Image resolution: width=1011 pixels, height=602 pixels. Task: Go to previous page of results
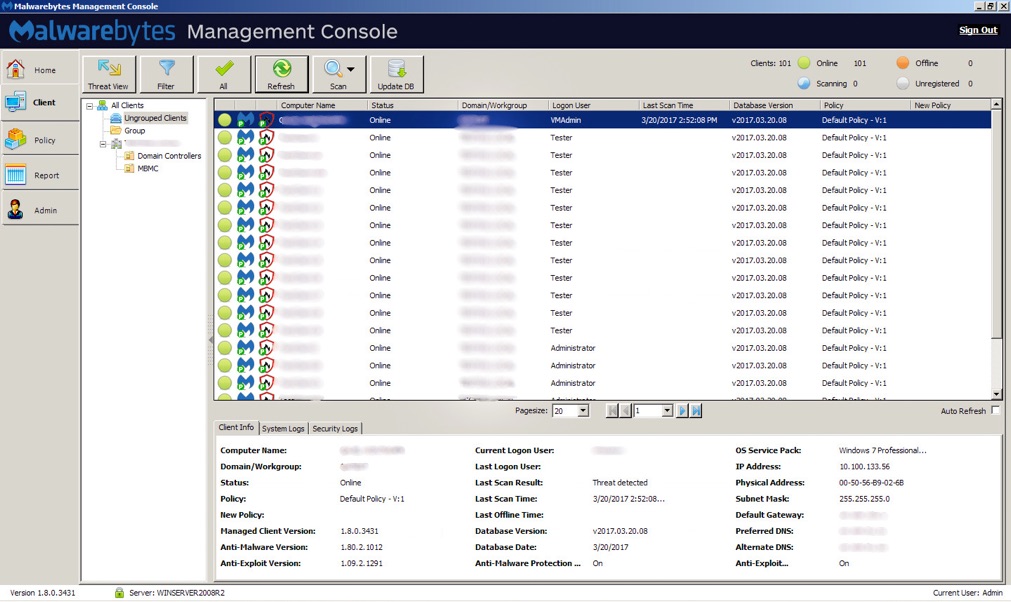tap(625, 411)
